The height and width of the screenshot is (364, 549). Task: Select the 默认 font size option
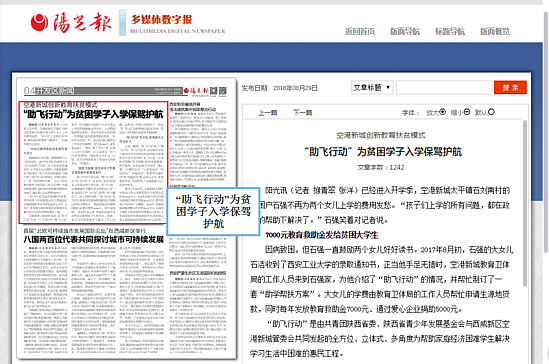tap(485, 112)
